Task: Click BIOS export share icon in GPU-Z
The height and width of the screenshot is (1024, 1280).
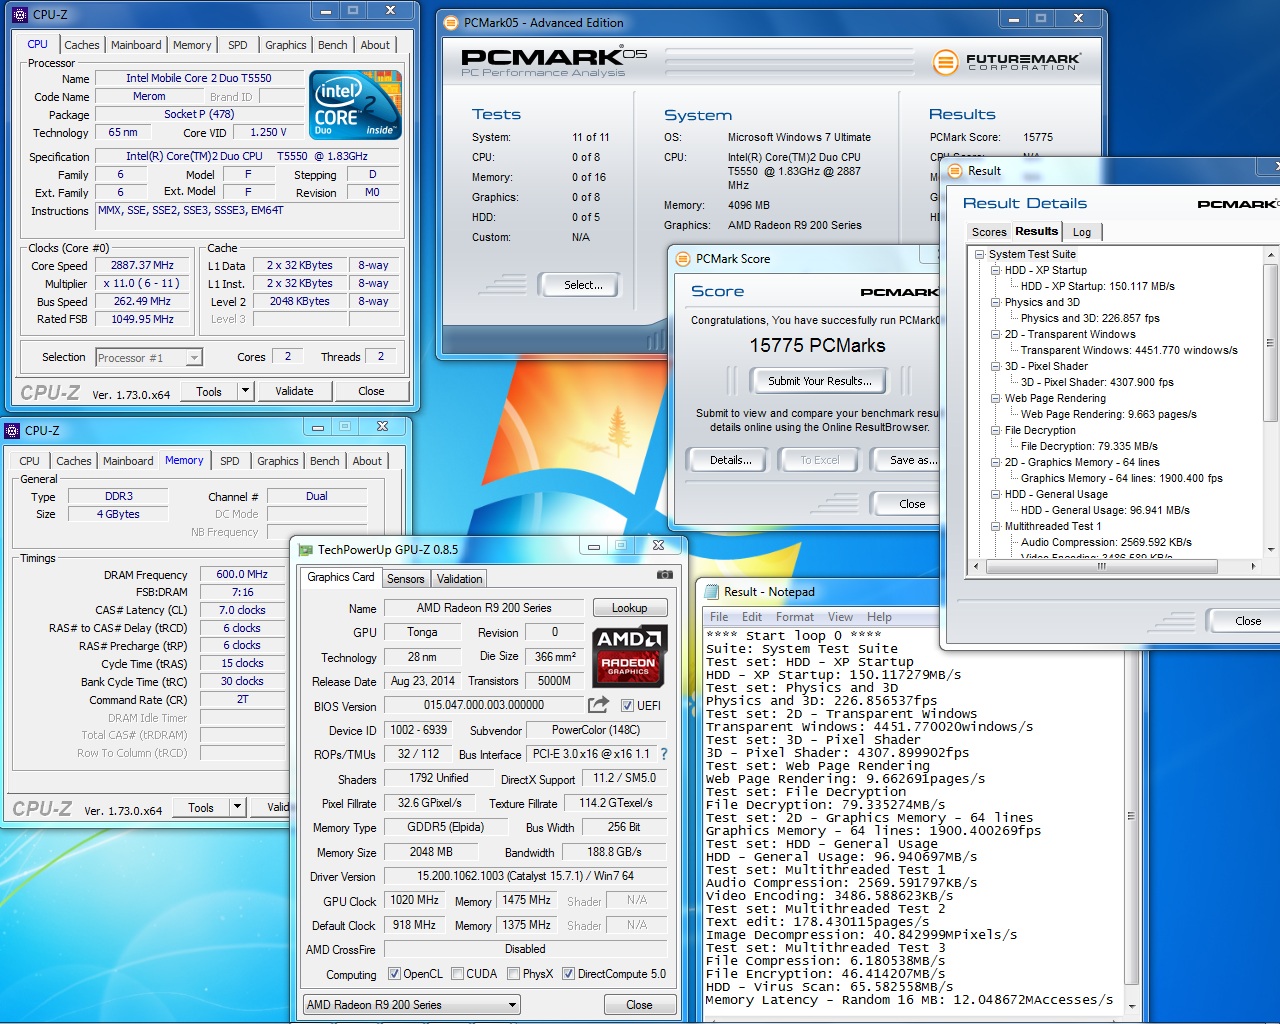Action: click(x=598, y=705)
